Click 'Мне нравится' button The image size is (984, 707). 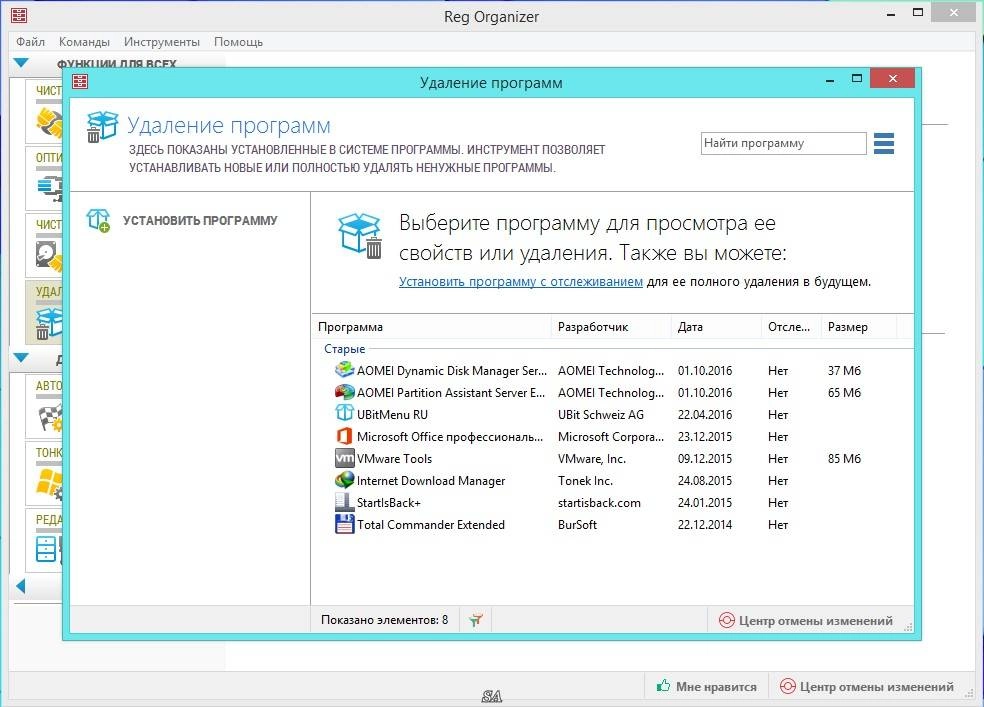(x=707, y=686)
